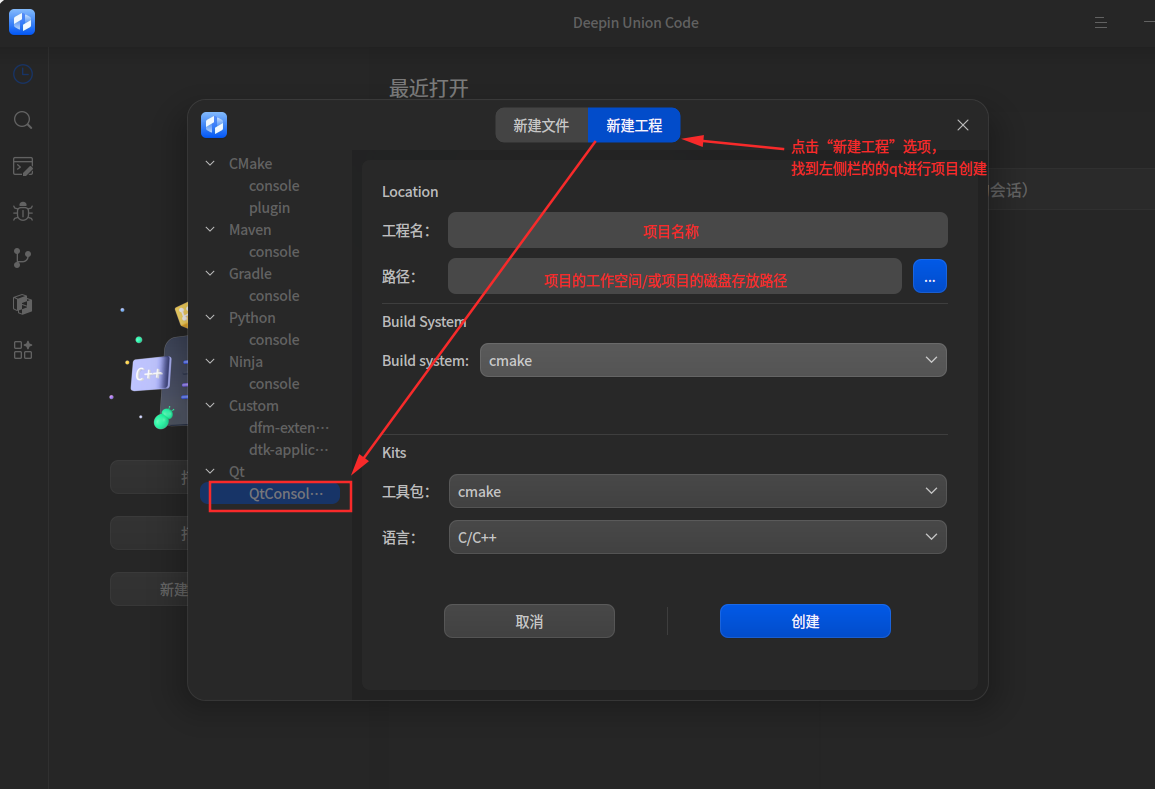Focus the 工程名 input field
Image resolution: width=1155 pixels, height=789 pixels.
click(698, 231)
